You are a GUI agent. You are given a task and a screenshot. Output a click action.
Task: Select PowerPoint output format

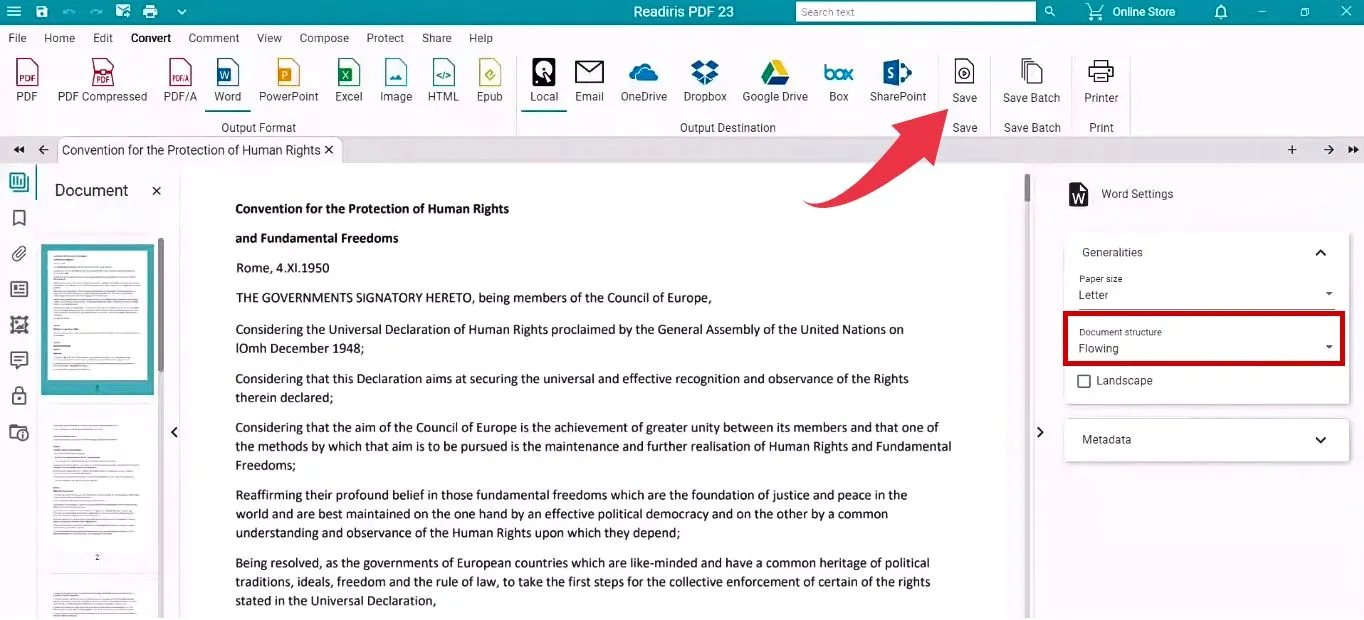(289, 80)
